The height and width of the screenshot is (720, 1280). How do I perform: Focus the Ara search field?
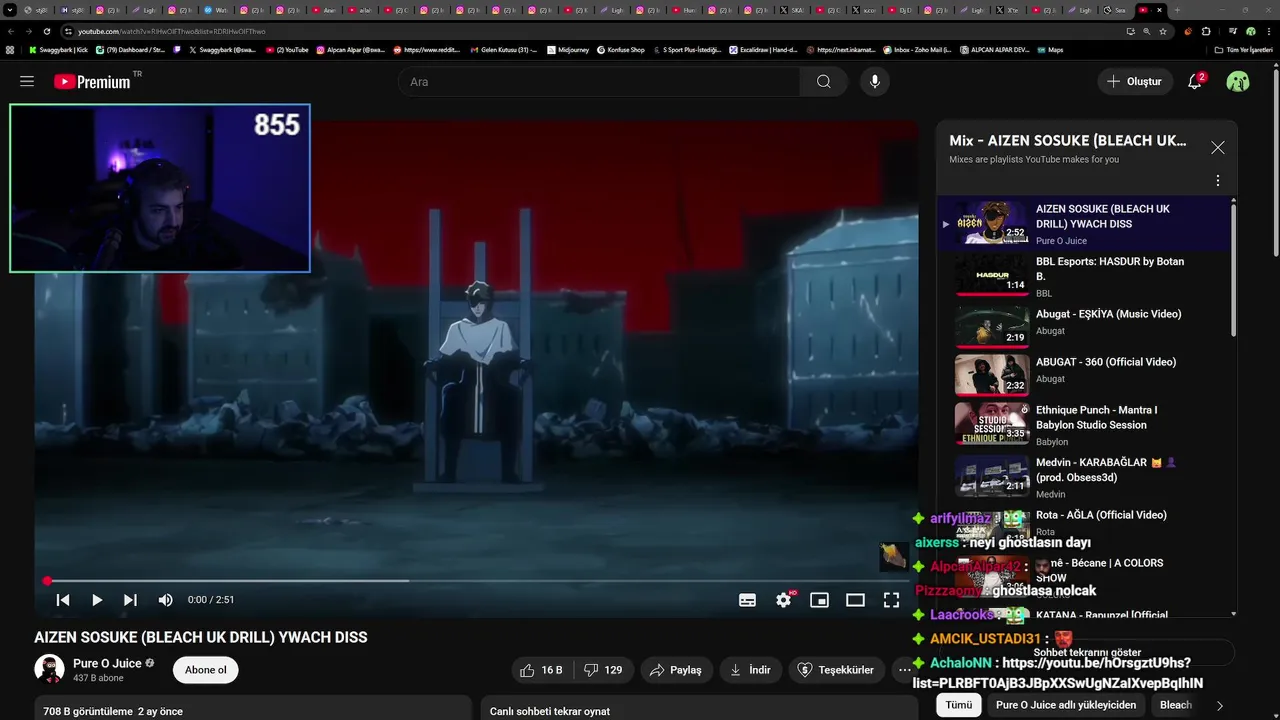(599, 82)
